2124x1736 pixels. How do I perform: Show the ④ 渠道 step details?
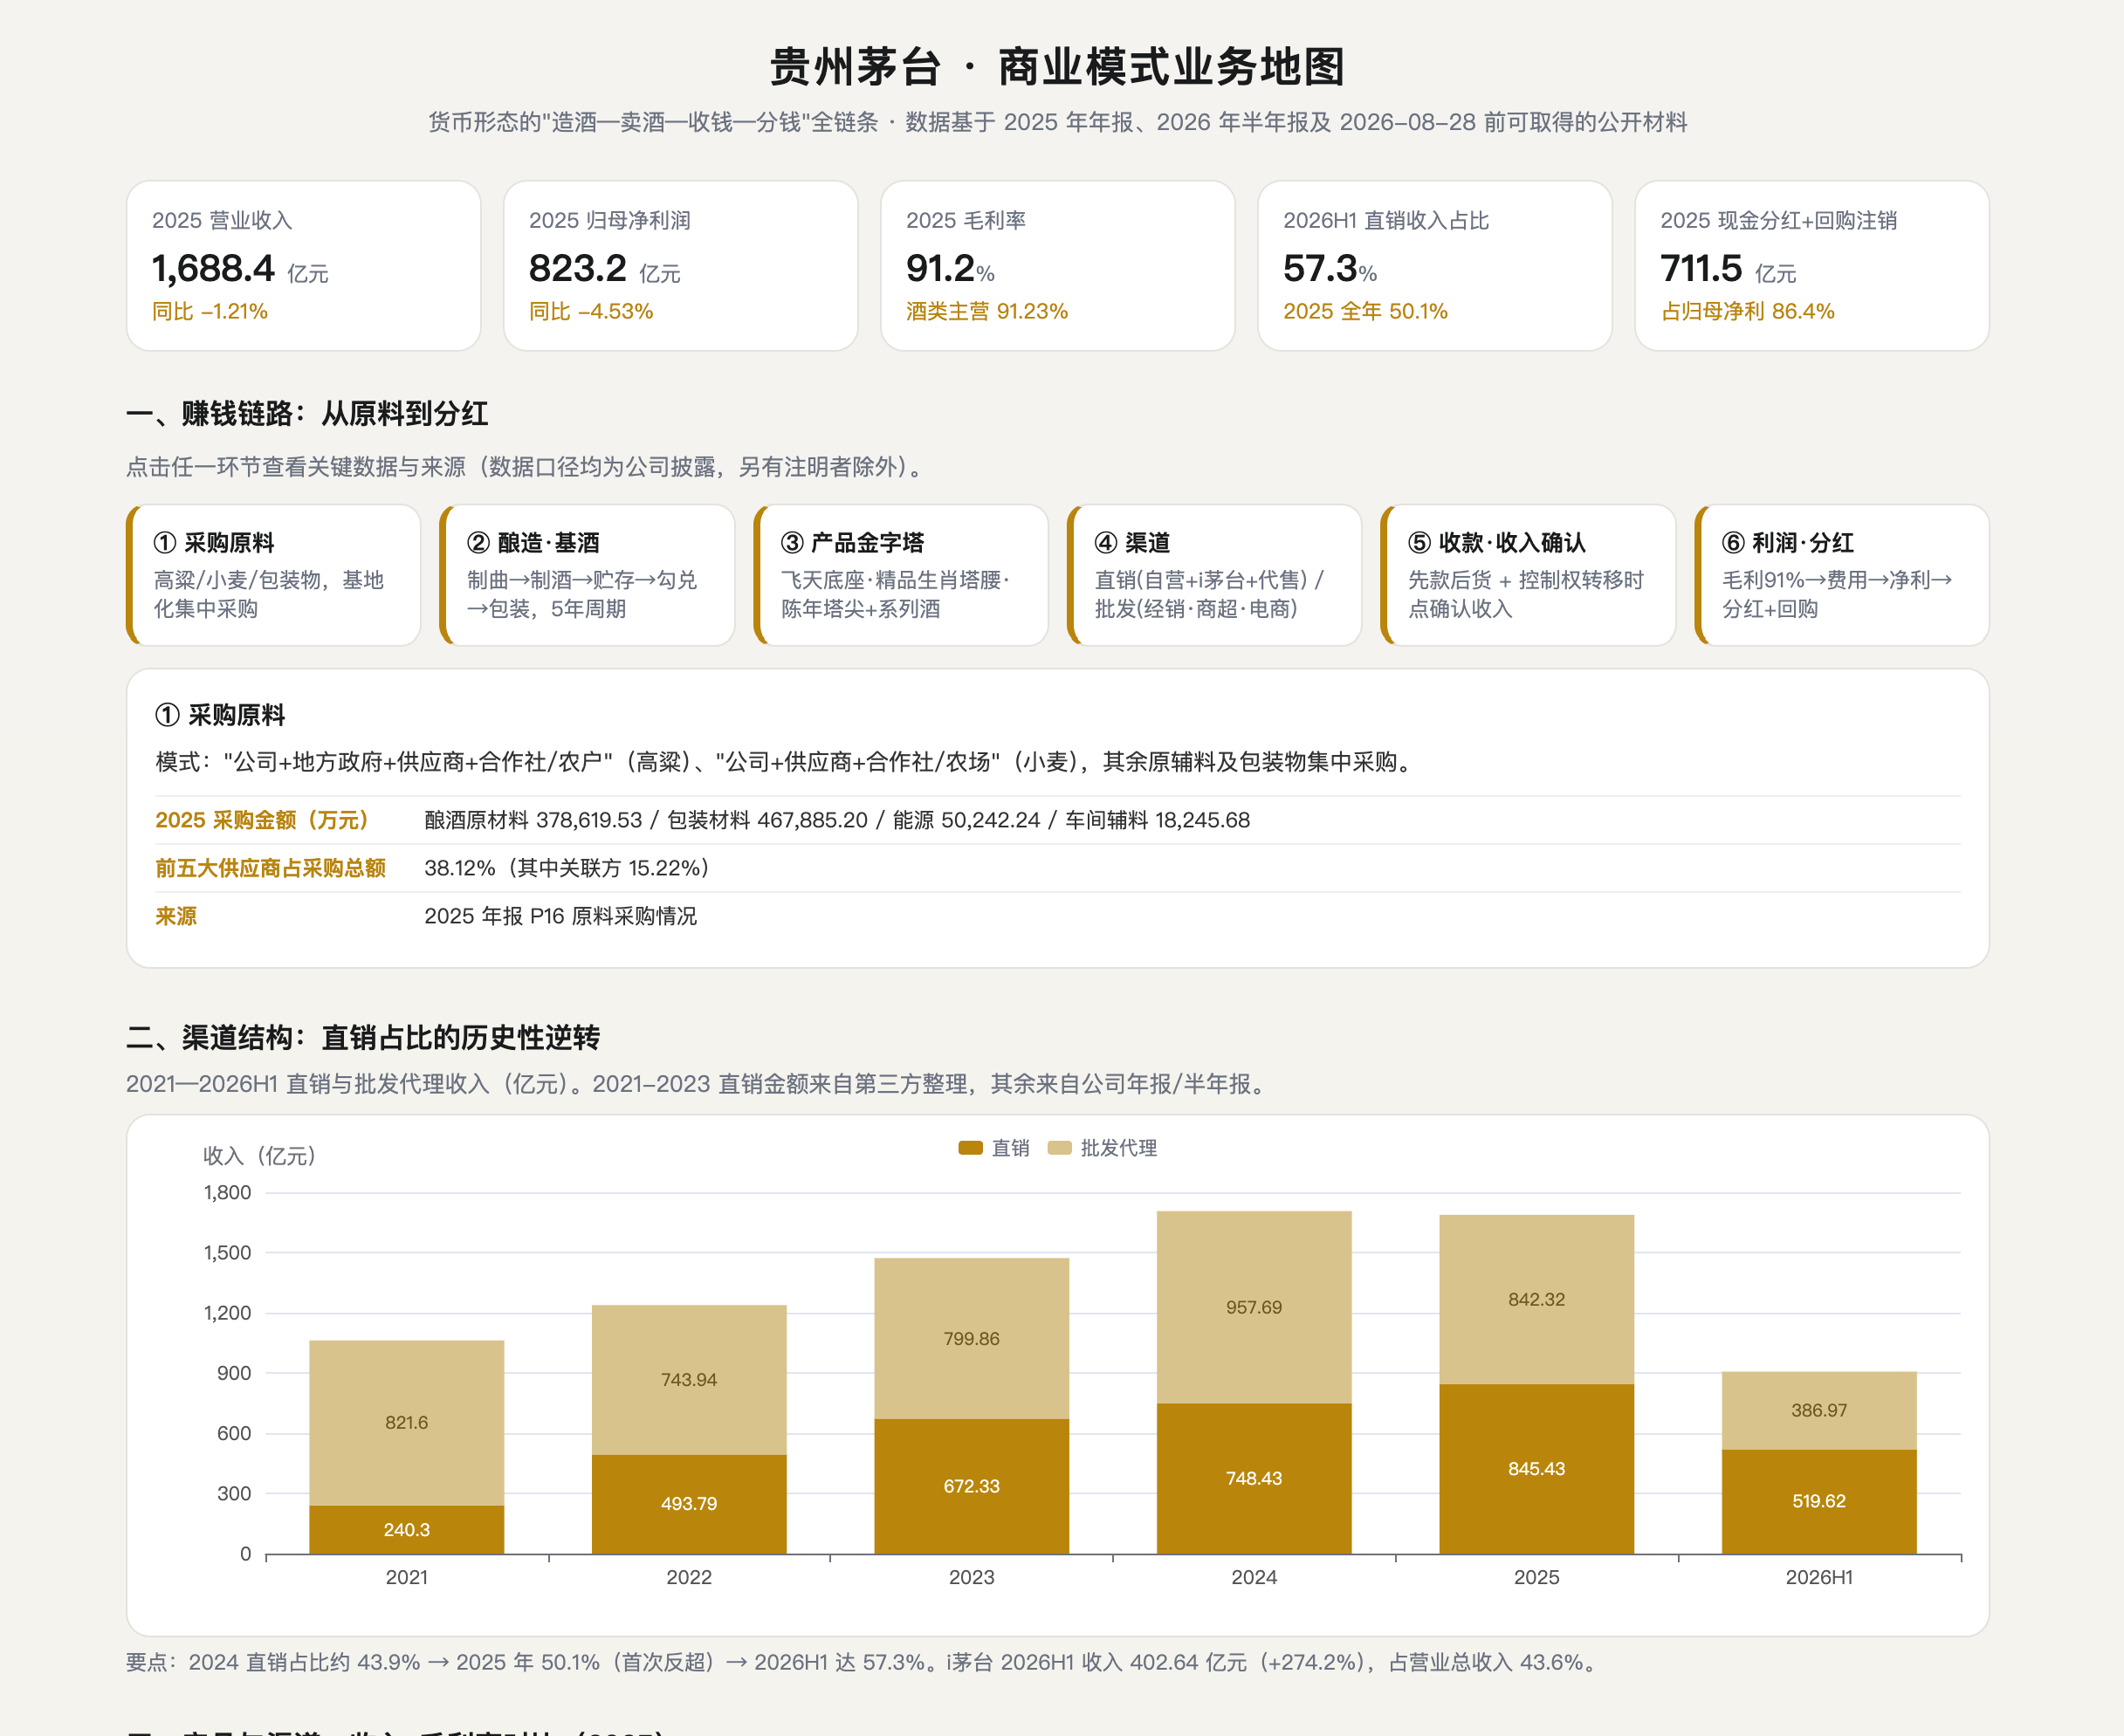click(x=1215, y=575)
